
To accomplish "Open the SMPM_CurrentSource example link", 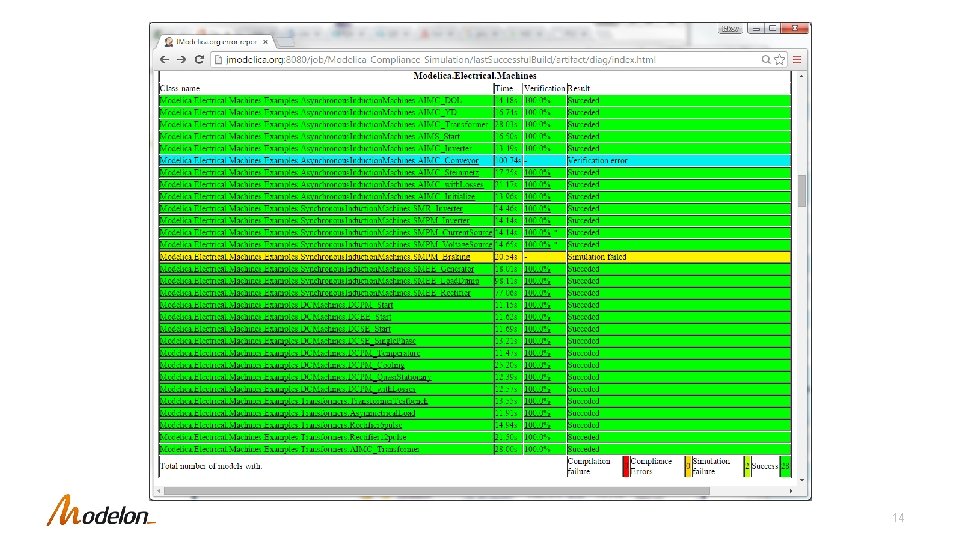I will [326, 233].
